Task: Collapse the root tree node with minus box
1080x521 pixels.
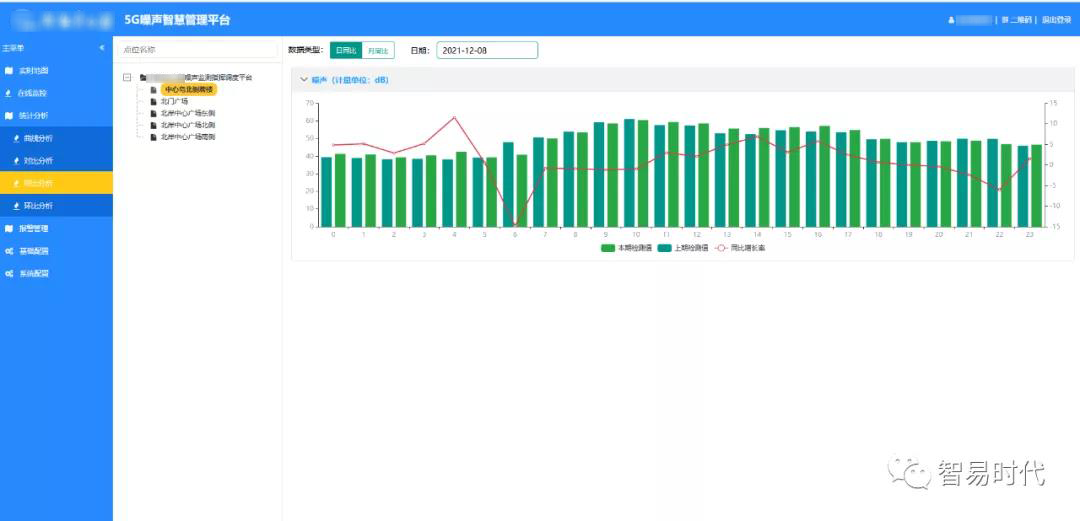Action: click(127, 77)
